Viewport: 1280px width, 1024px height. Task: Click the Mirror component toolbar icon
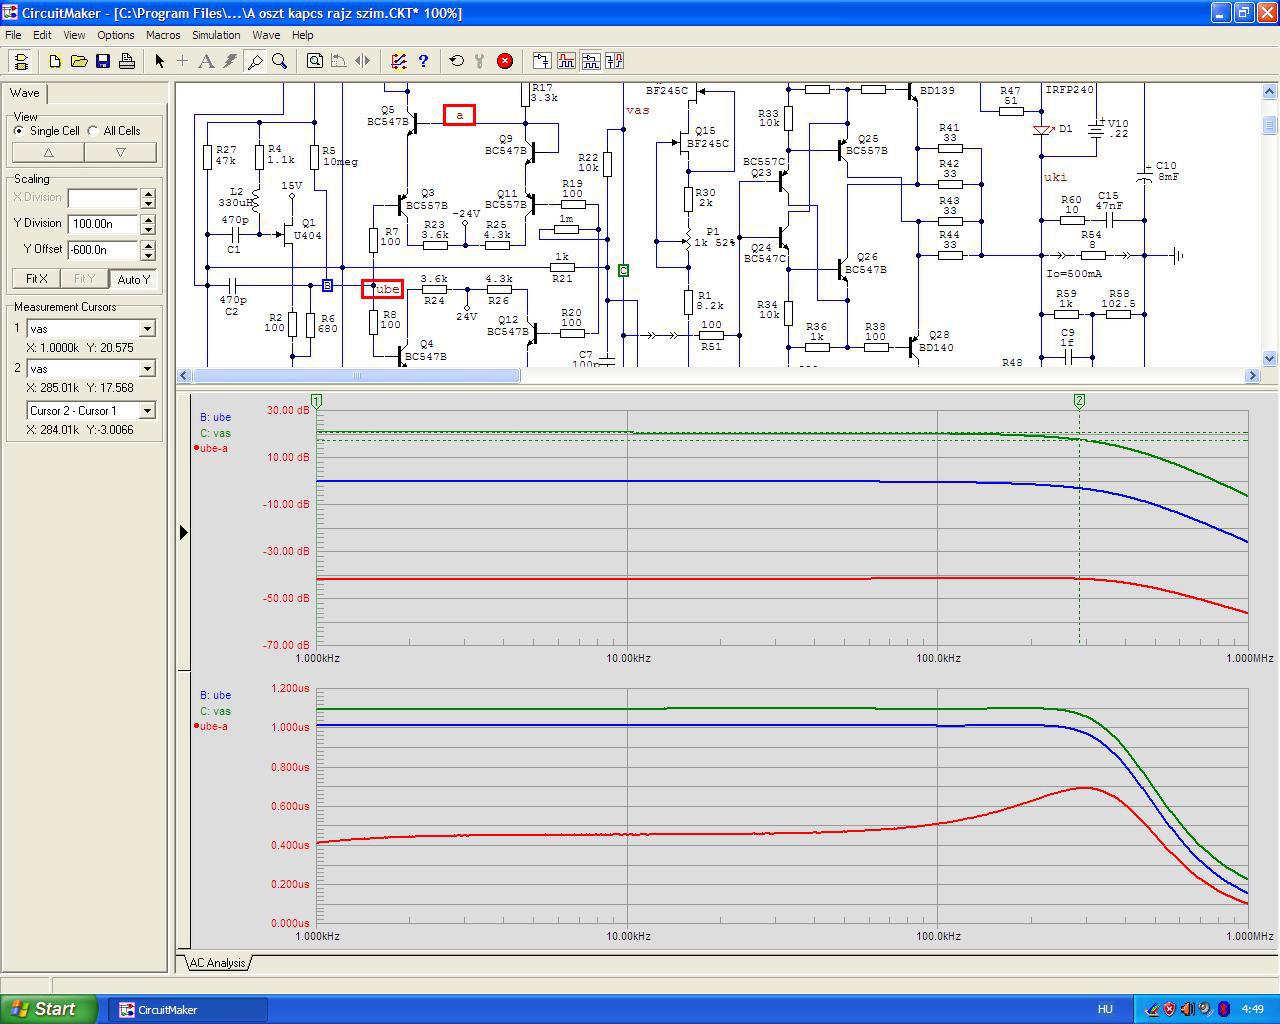click(x=362, y=61)
